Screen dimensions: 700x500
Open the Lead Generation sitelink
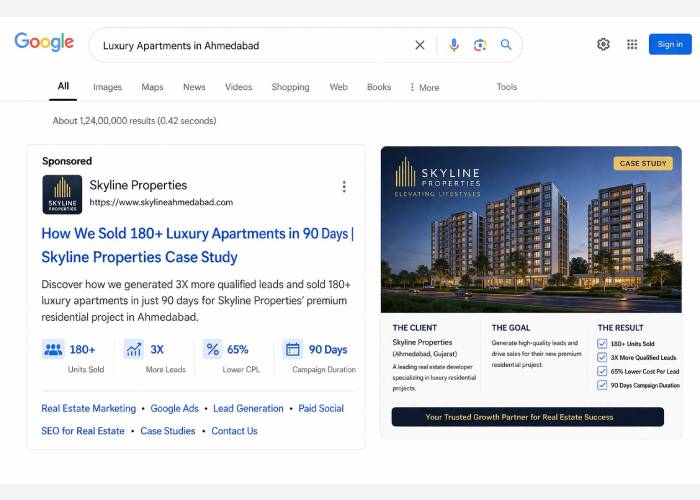(x=248, y=408)
